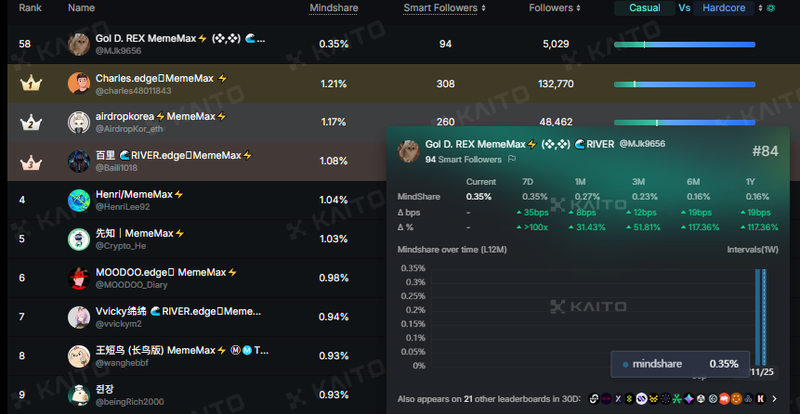Expand more leaderboards with right chevron
800x414 pixels.
coord(774,399)
